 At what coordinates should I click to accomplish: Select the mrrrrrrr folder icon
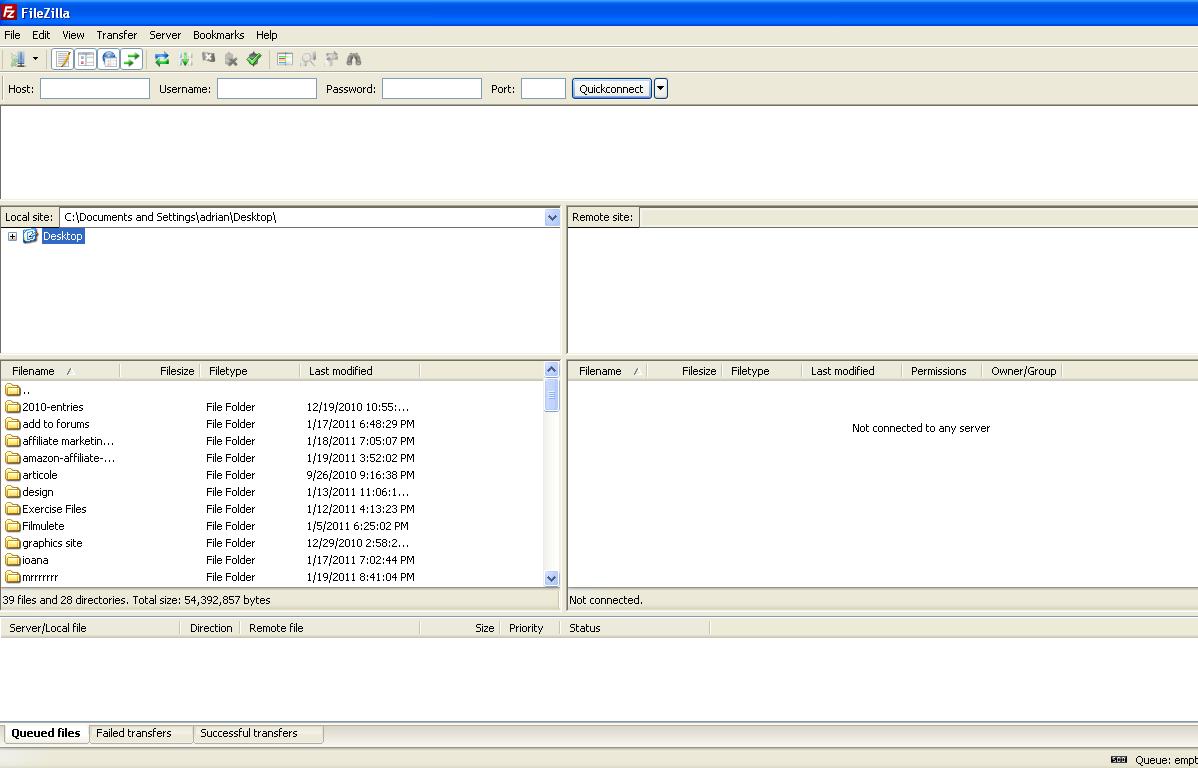(12, 577)
